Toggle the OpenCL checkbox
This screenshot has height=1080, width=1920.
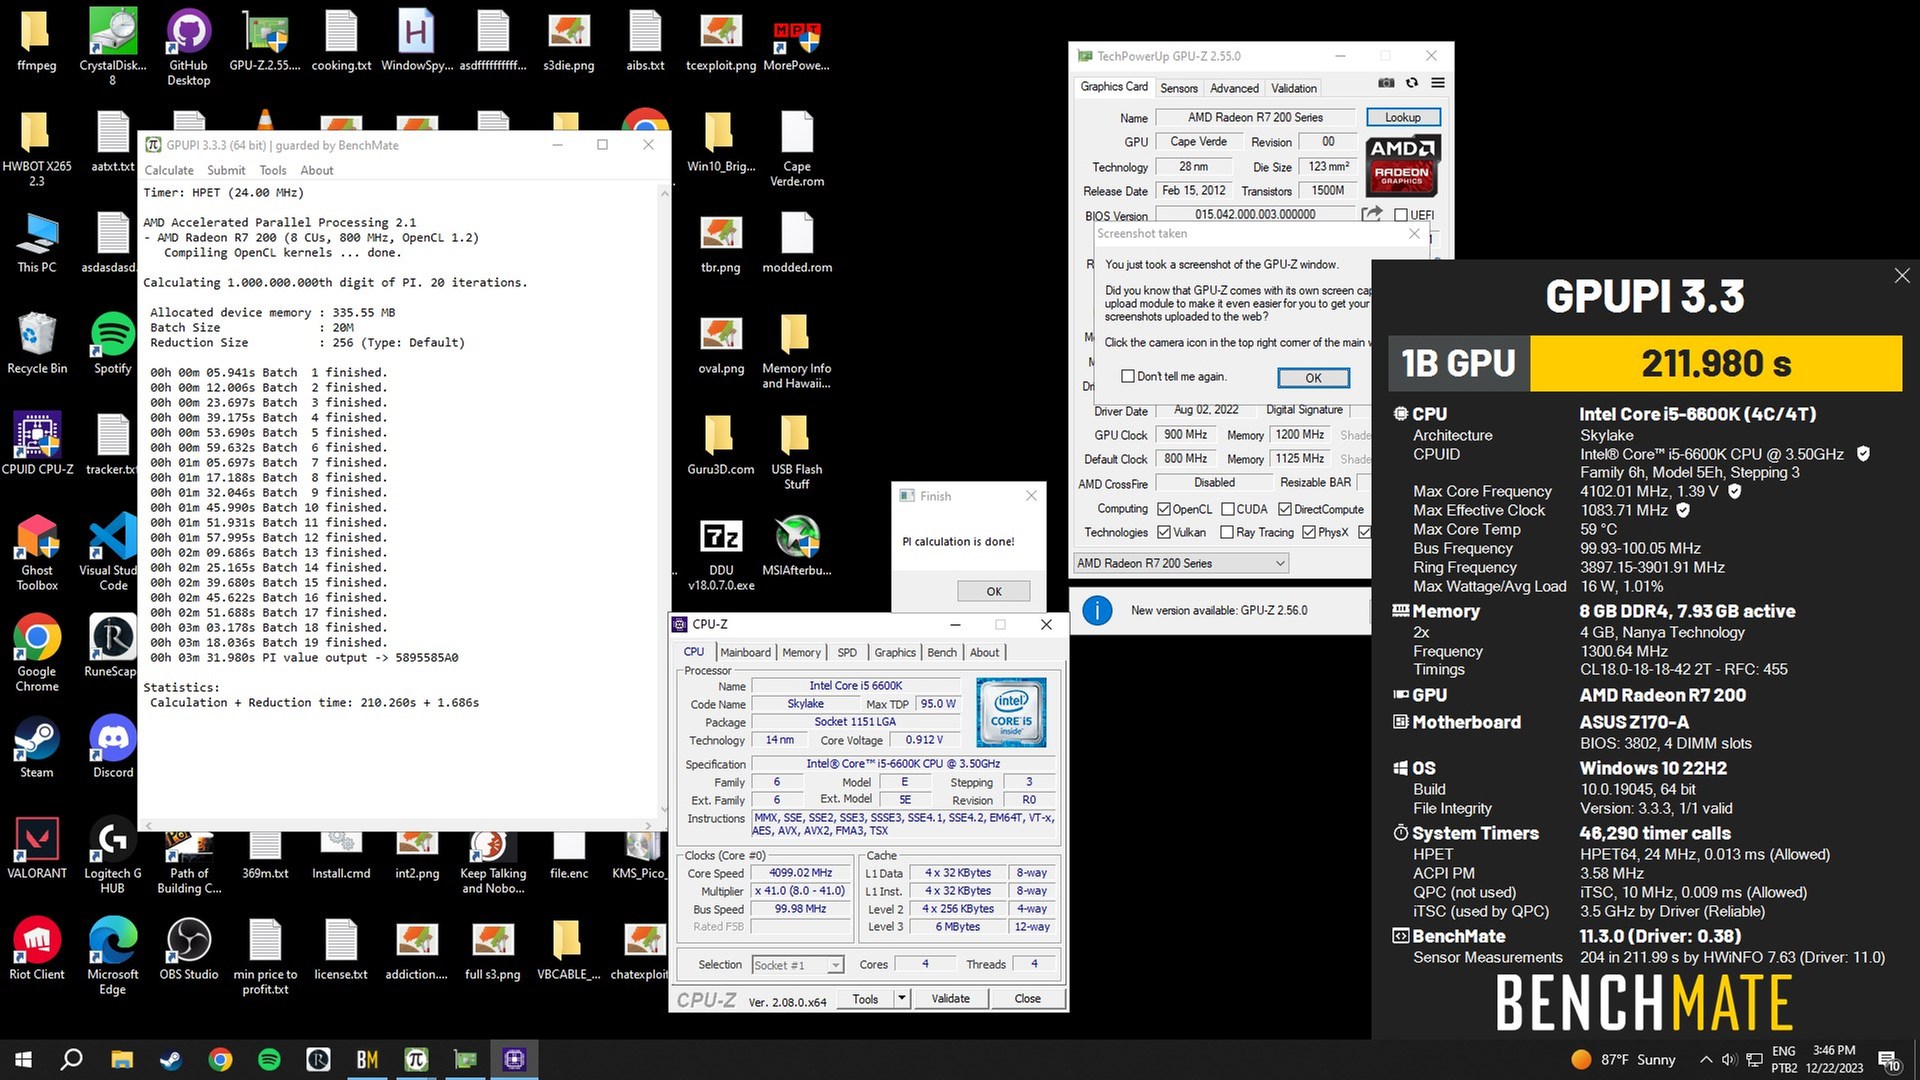tap(1164, 509)
